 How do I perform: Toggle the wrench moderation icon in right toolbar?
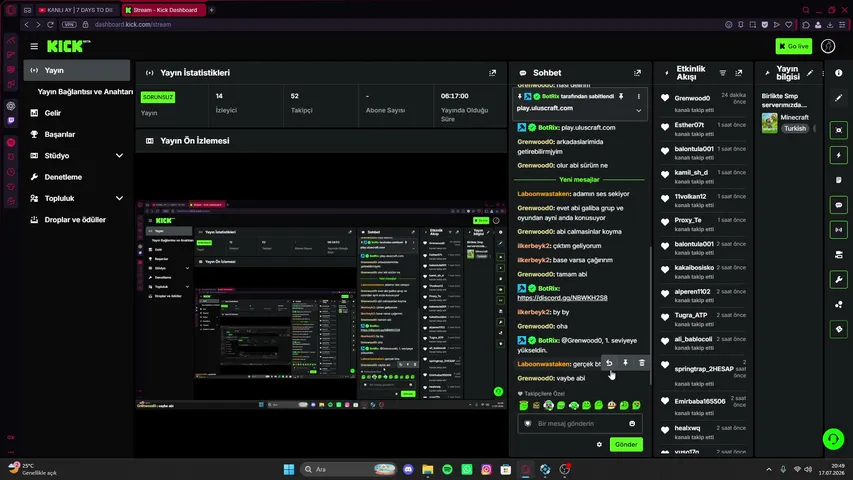coord(838,280)
